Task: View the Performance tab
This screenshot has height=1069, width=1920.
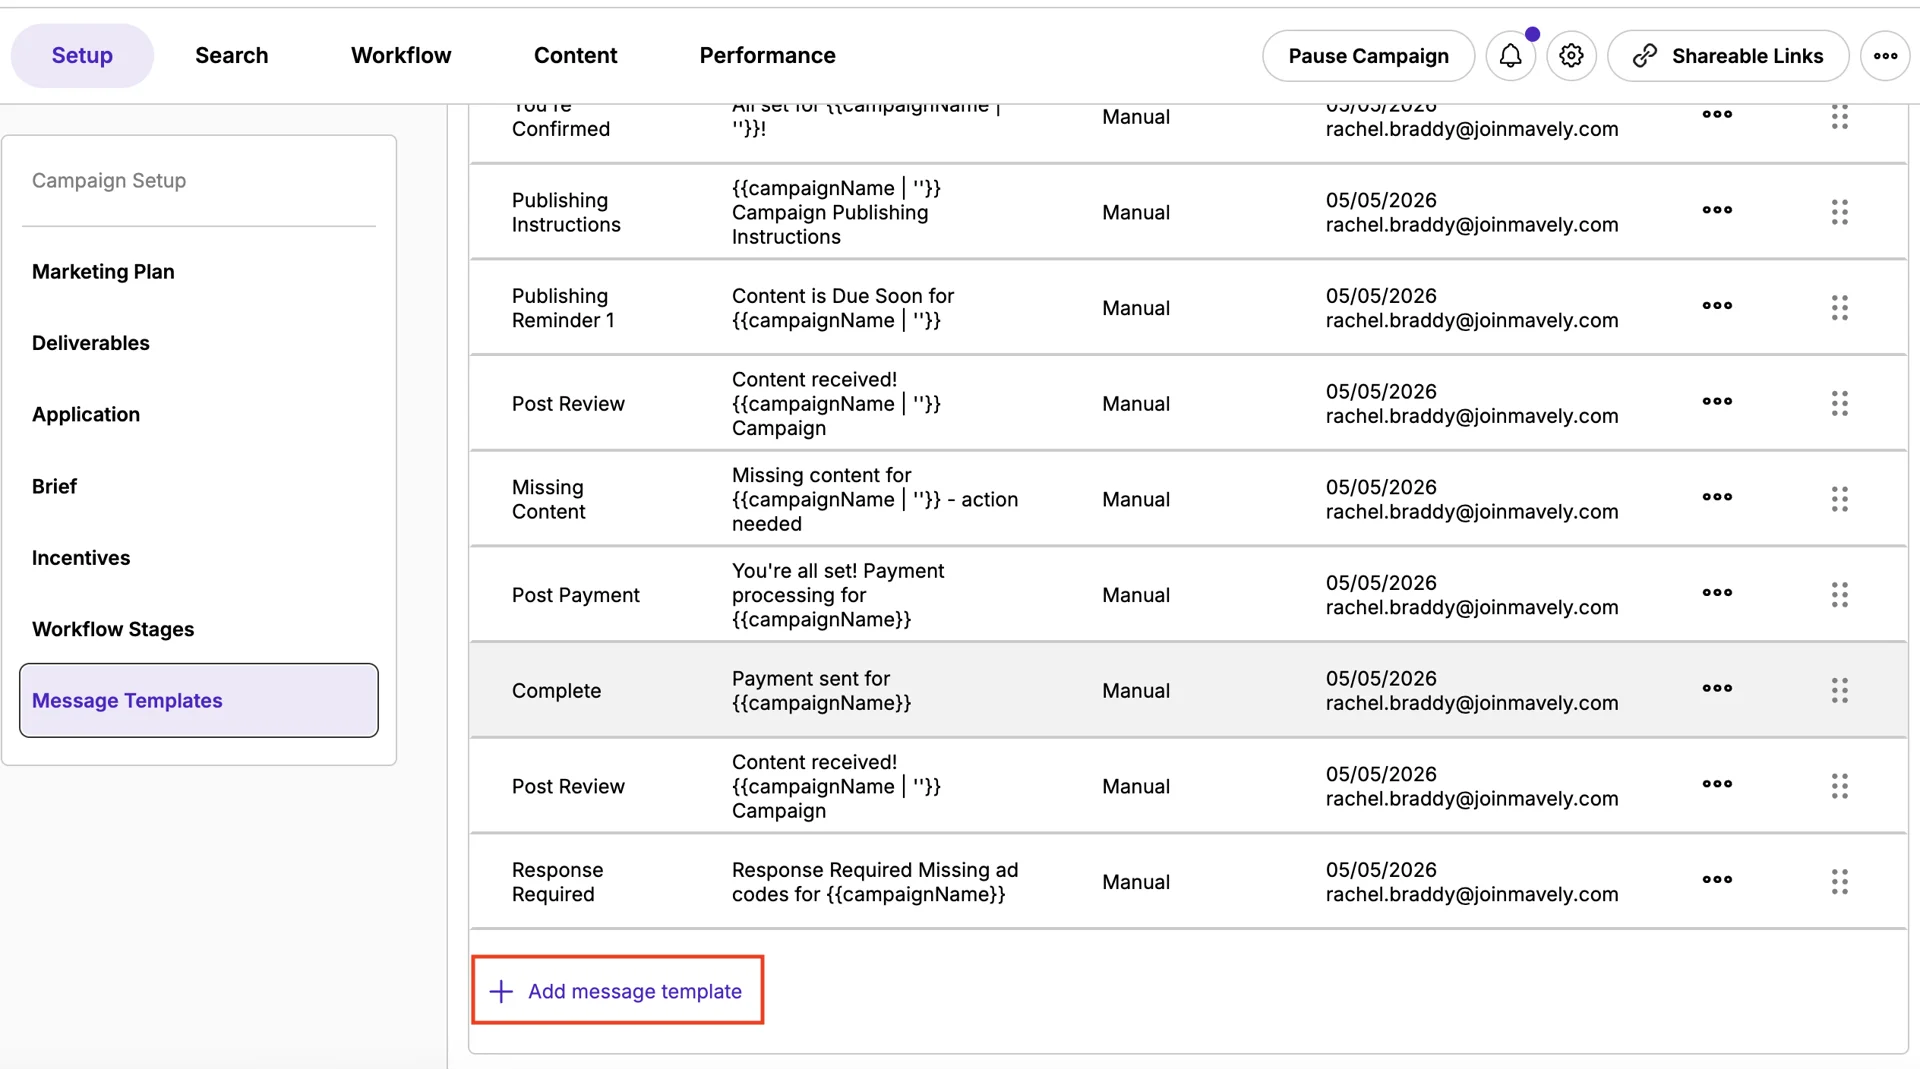Action: pos(767,56)
